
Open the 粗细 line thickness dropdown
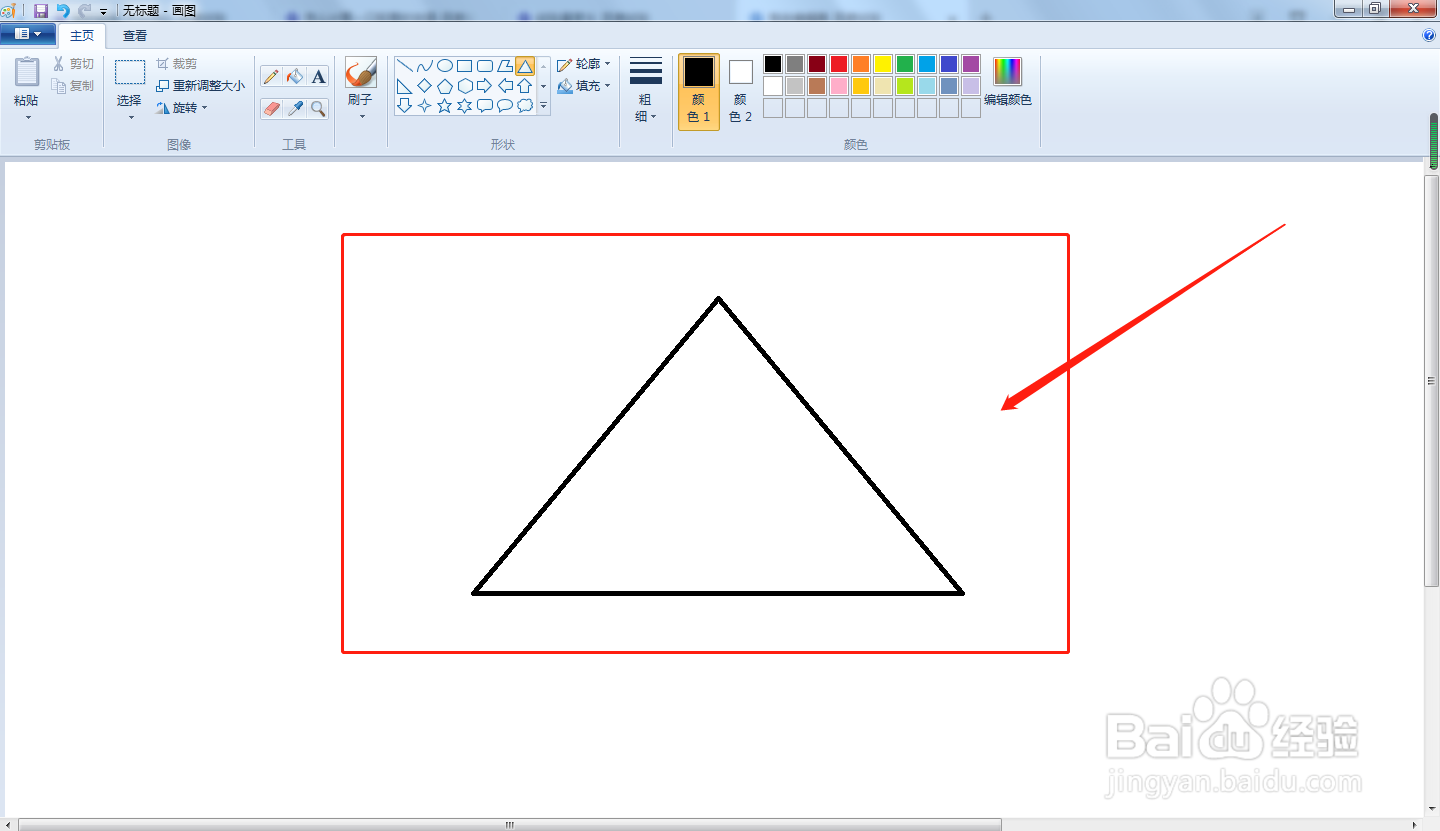click(x=646, y=91)
